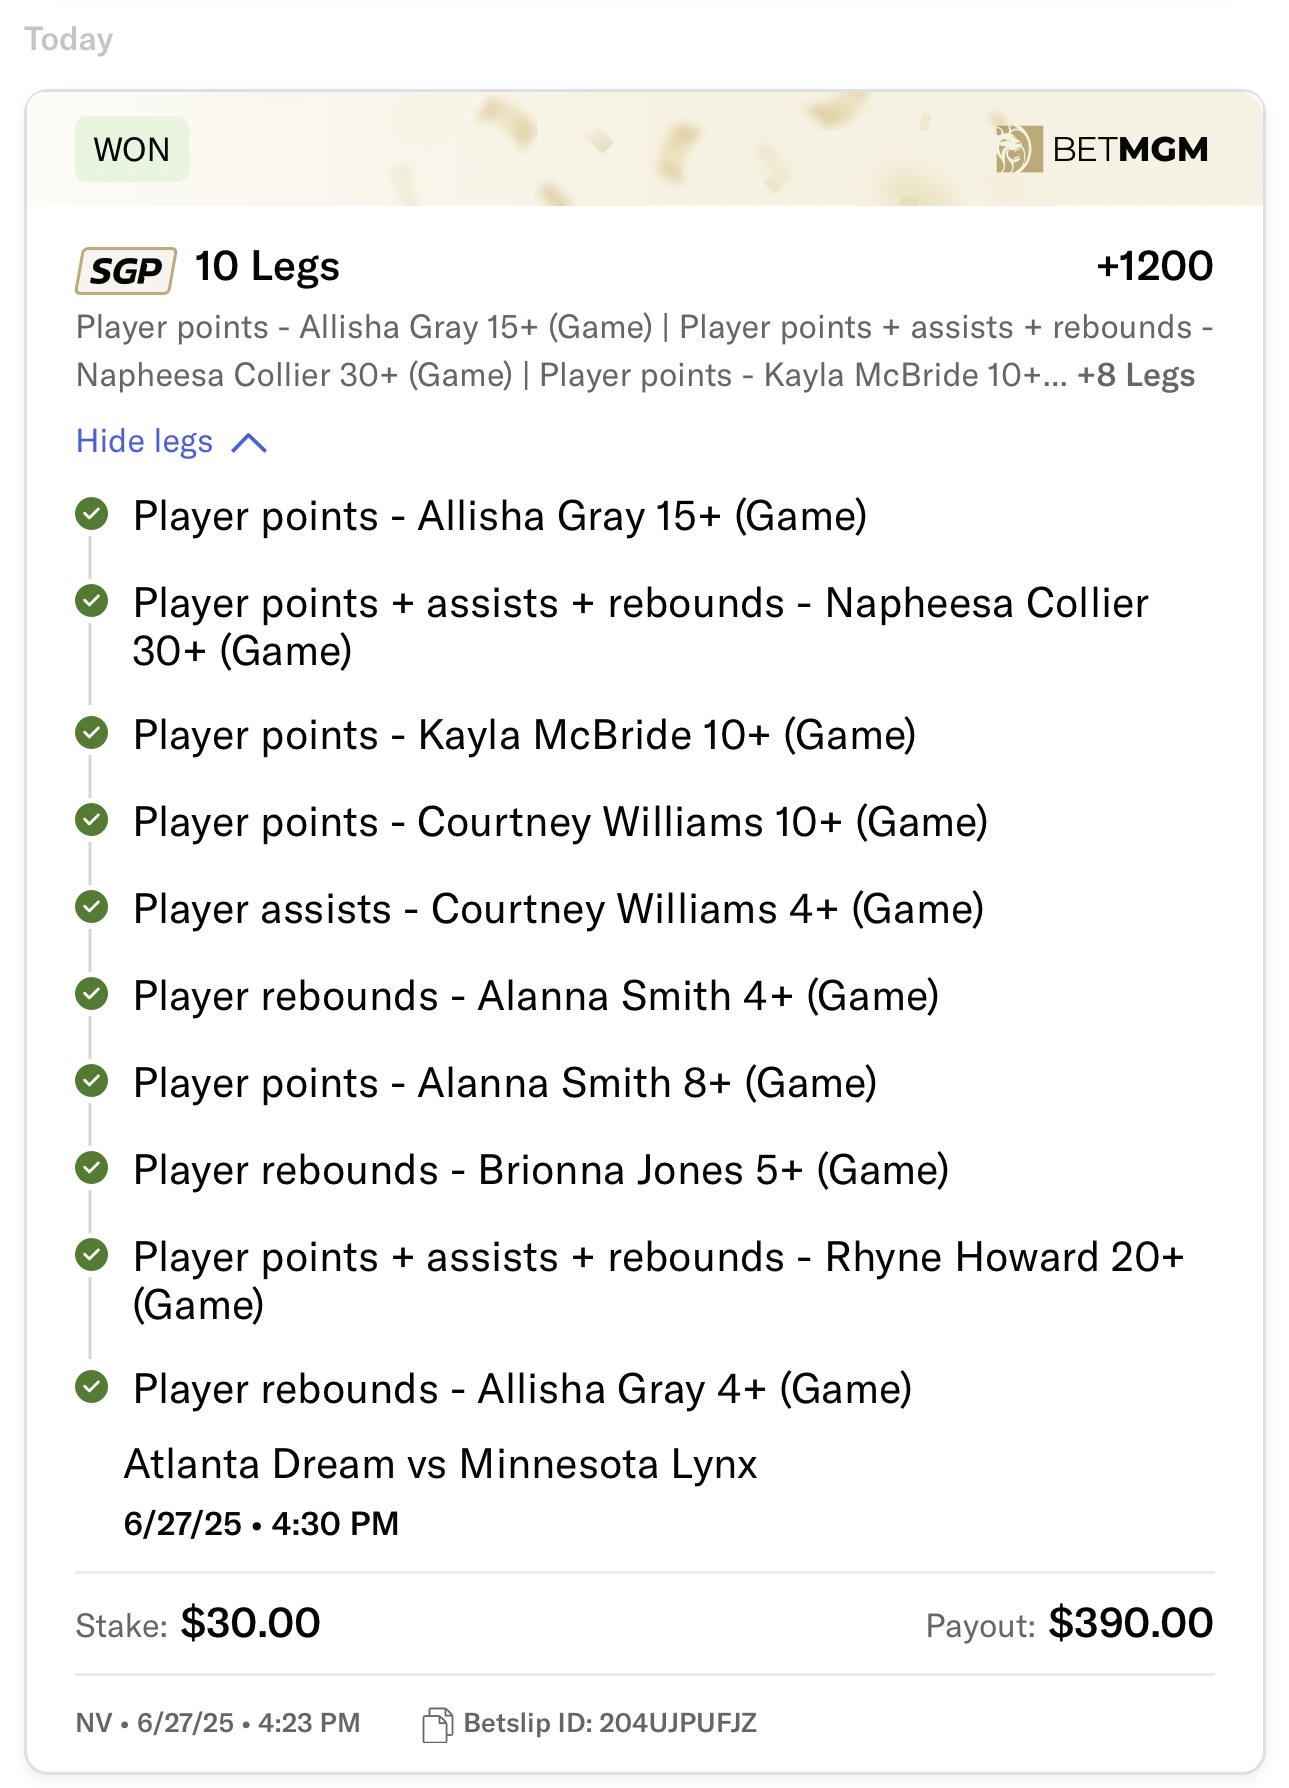Click checkmark beside Alanna Smith 8+ points
This screenshot has width=1289, height=1788.
(92, 1081)
